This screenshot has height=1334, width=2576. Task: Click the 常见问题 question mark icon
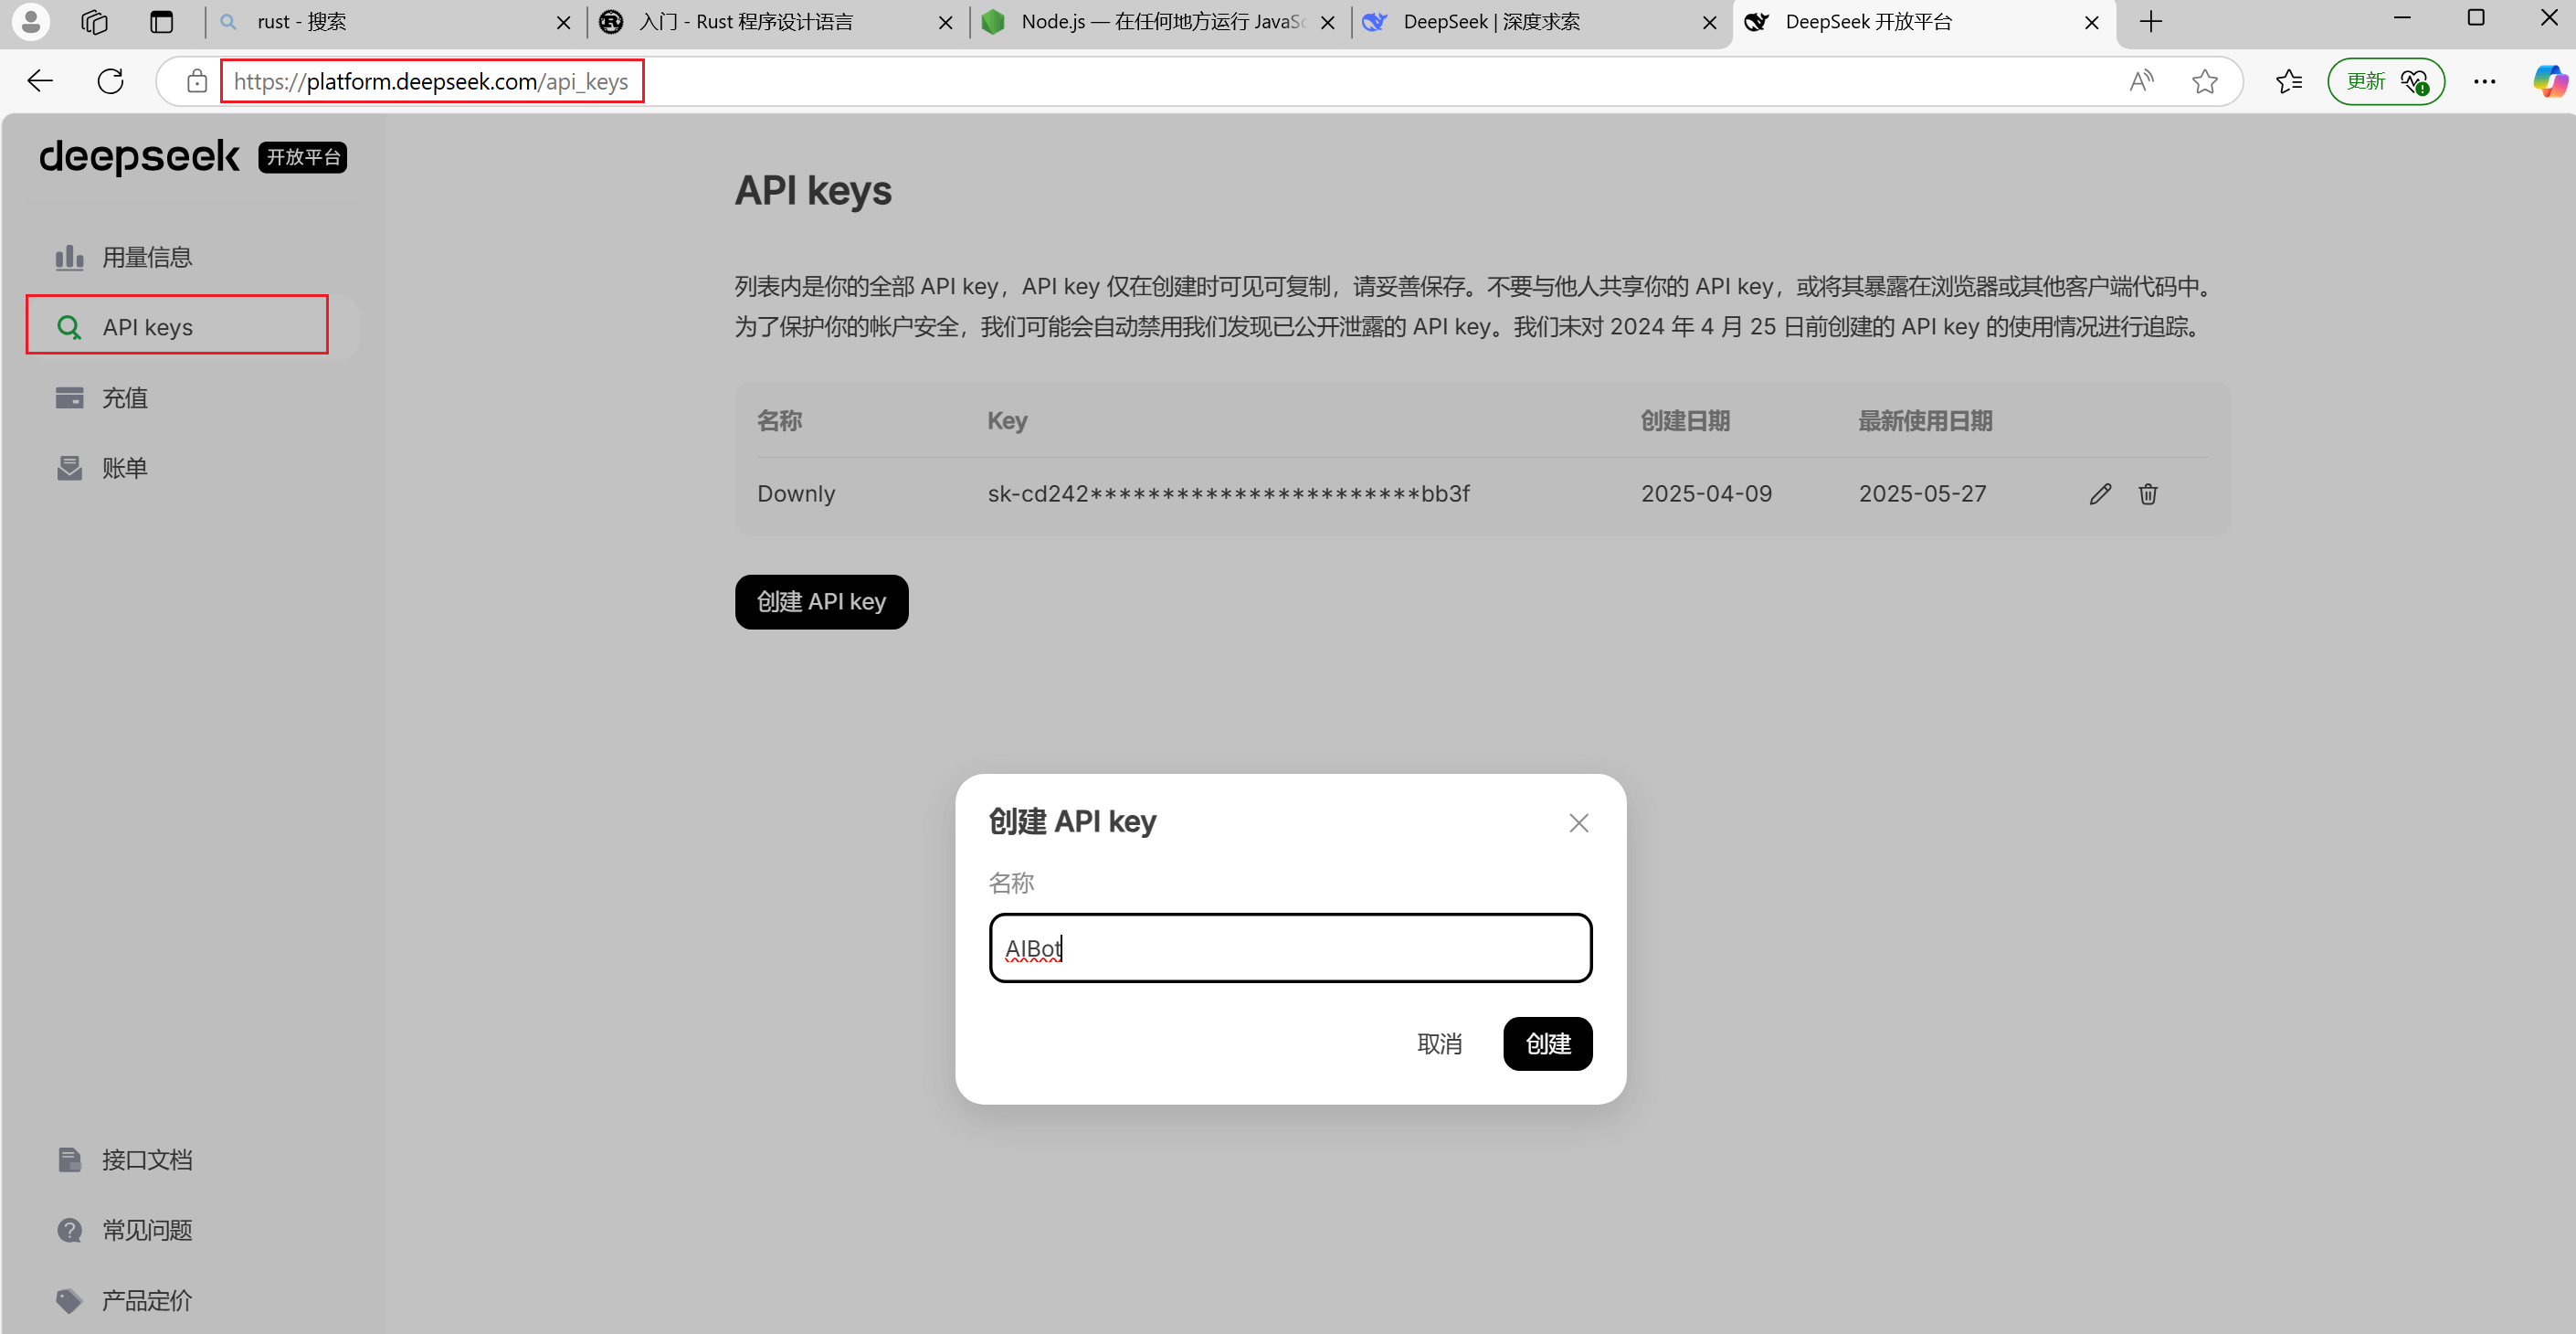[69, 1229]
